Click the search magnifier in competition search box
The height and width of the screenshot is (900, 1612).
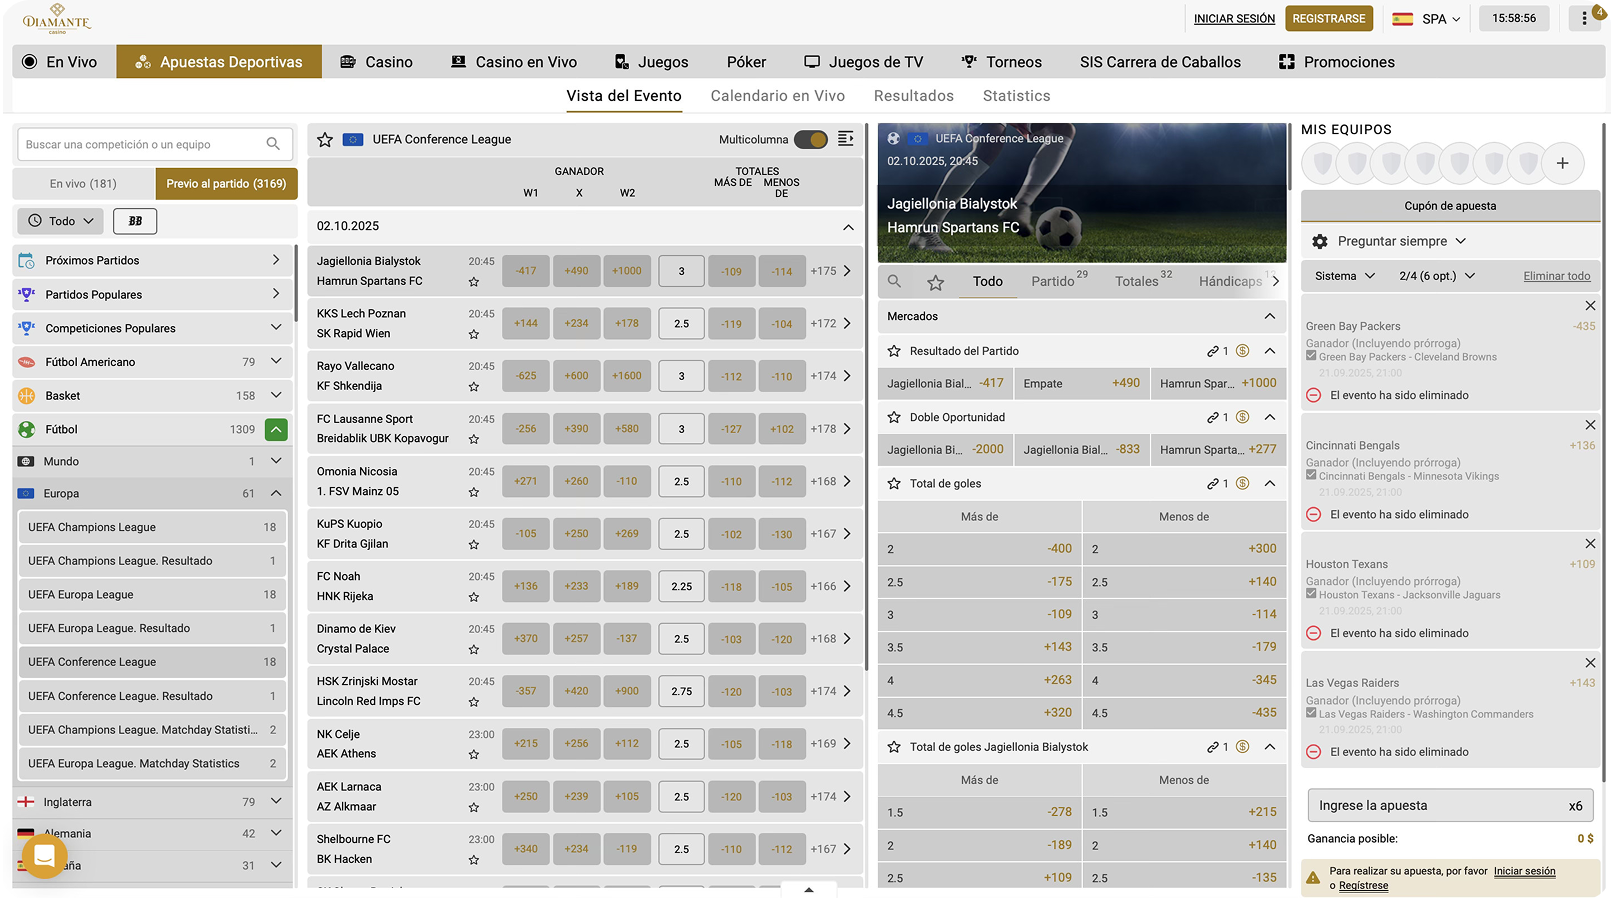(x=273, y=144)
